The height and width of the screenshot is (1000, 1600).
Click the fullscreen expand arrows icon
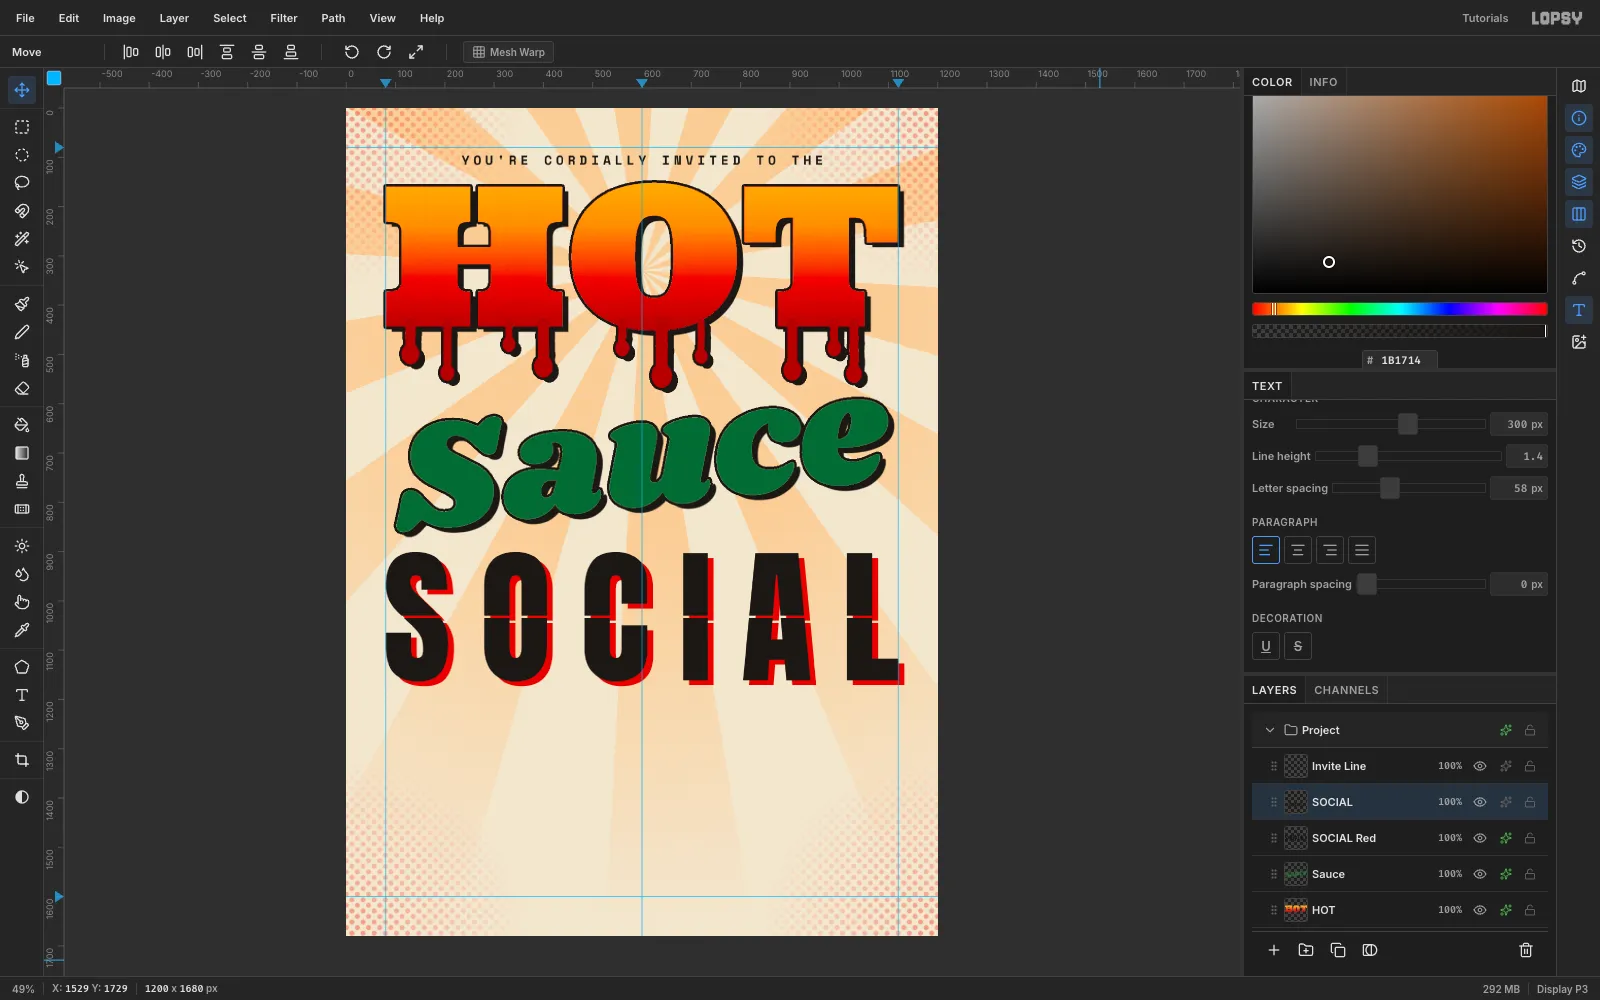pyautogui.click(x=416, y=52)
